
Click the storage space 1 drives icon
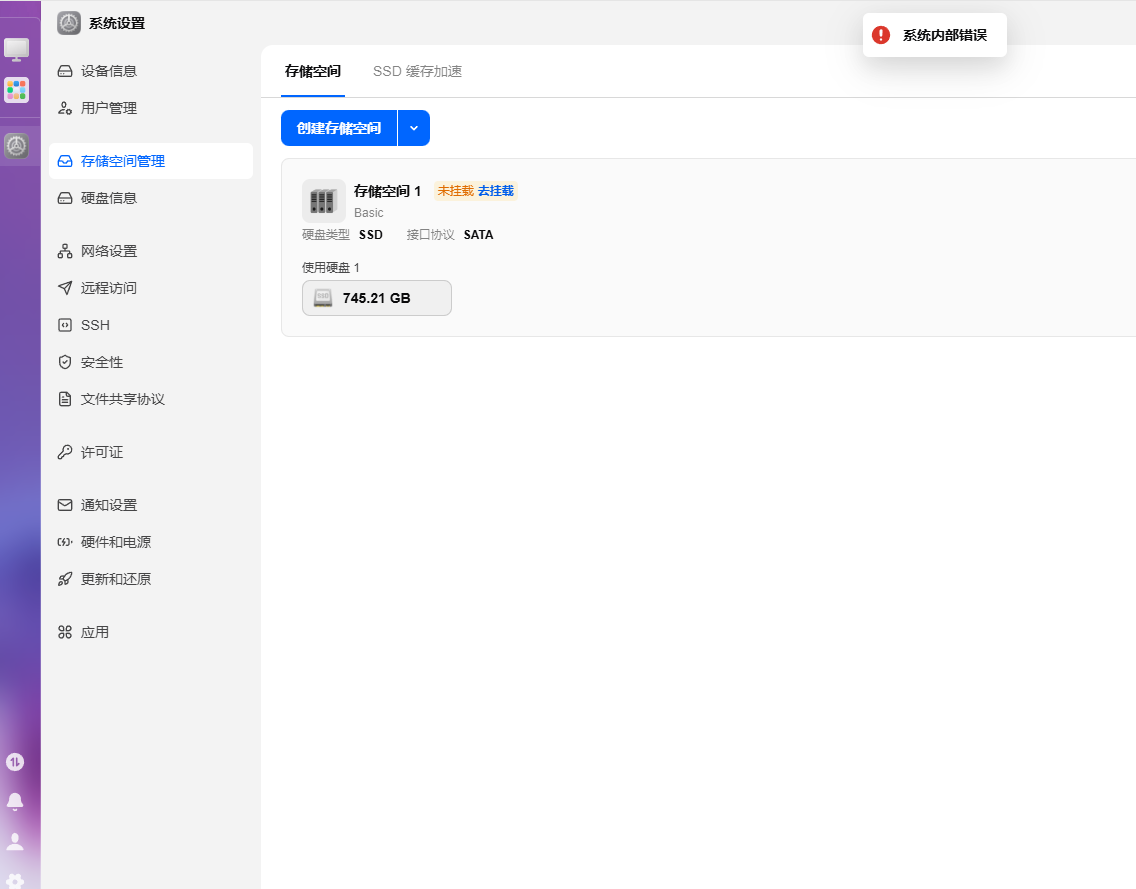pos(323,201)
